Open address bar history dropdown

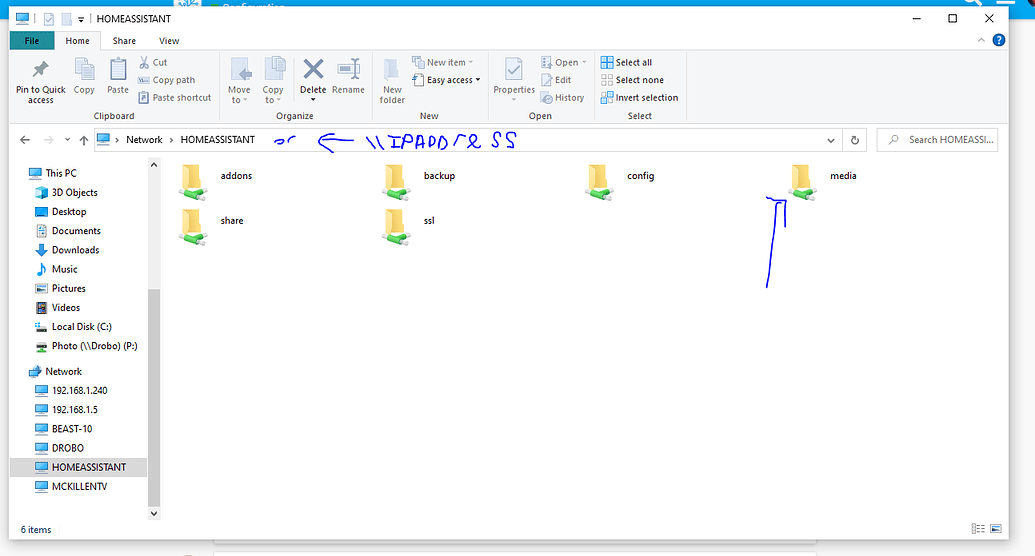tap(830, 140)
